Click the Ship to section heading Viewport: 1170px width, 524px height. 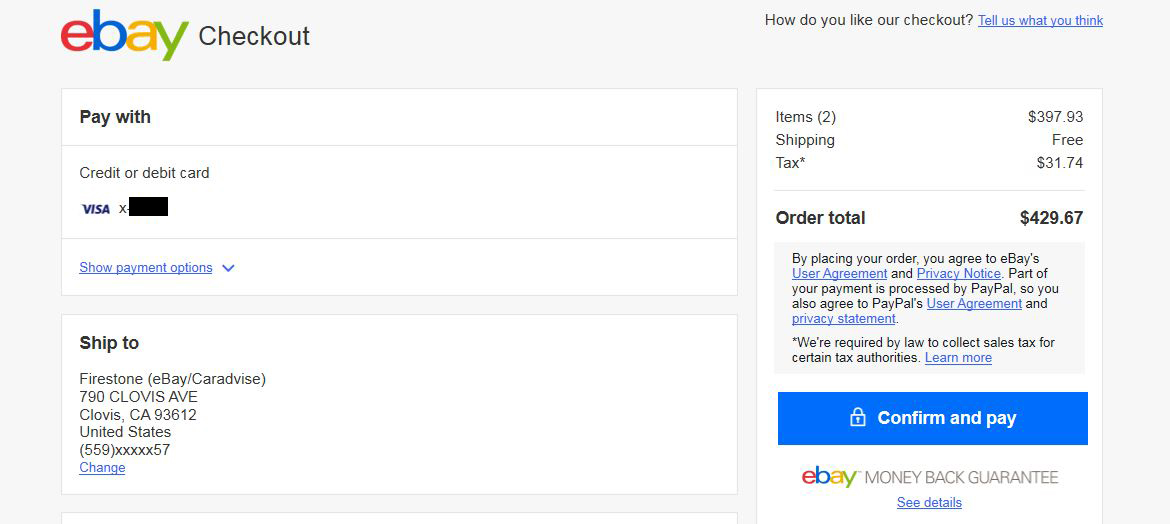[x=109, y=343]
